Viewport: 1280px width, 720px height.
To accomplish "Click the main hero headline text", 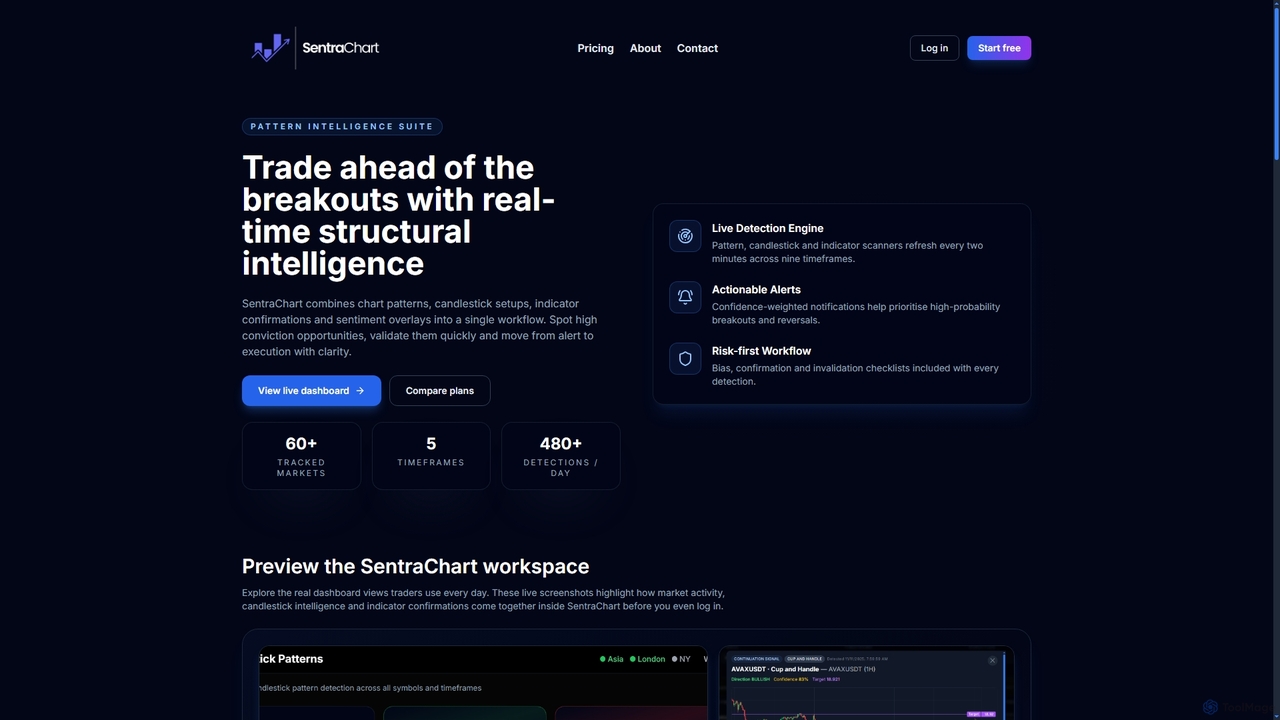I will [398, 215].
